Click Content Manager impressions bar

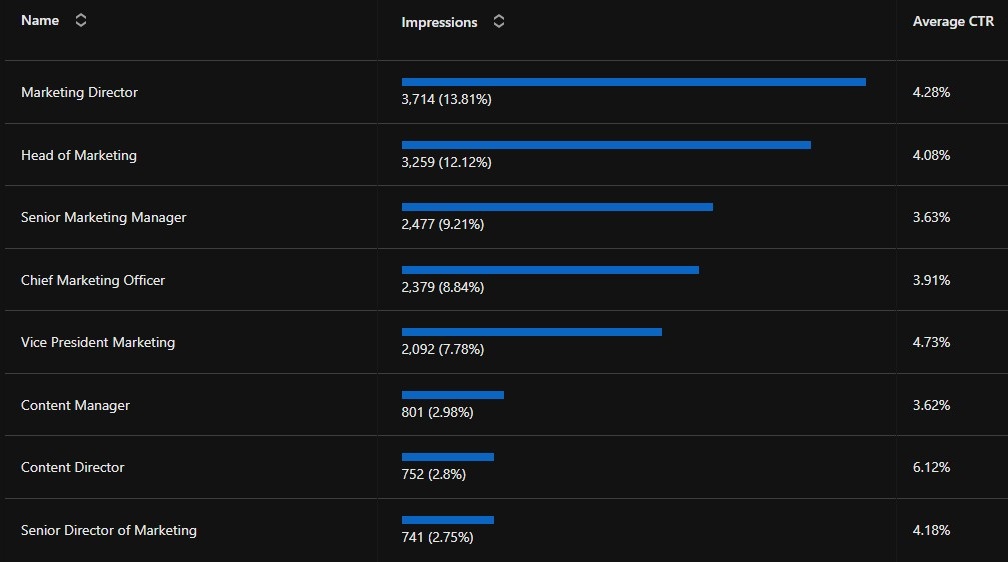tap(452, 395)
